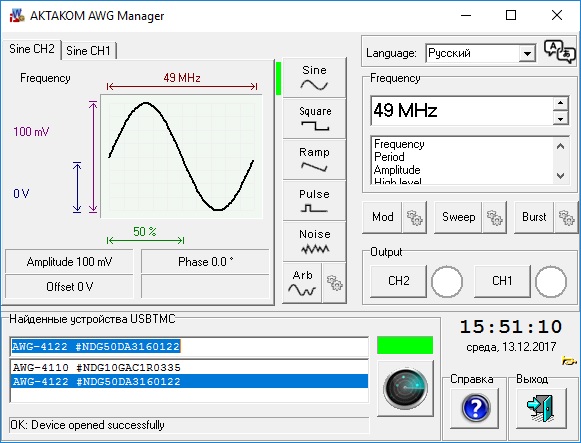Click the 49 MHz frequency input field
This screenshot has height=443, width=581.
coord(462,111)
